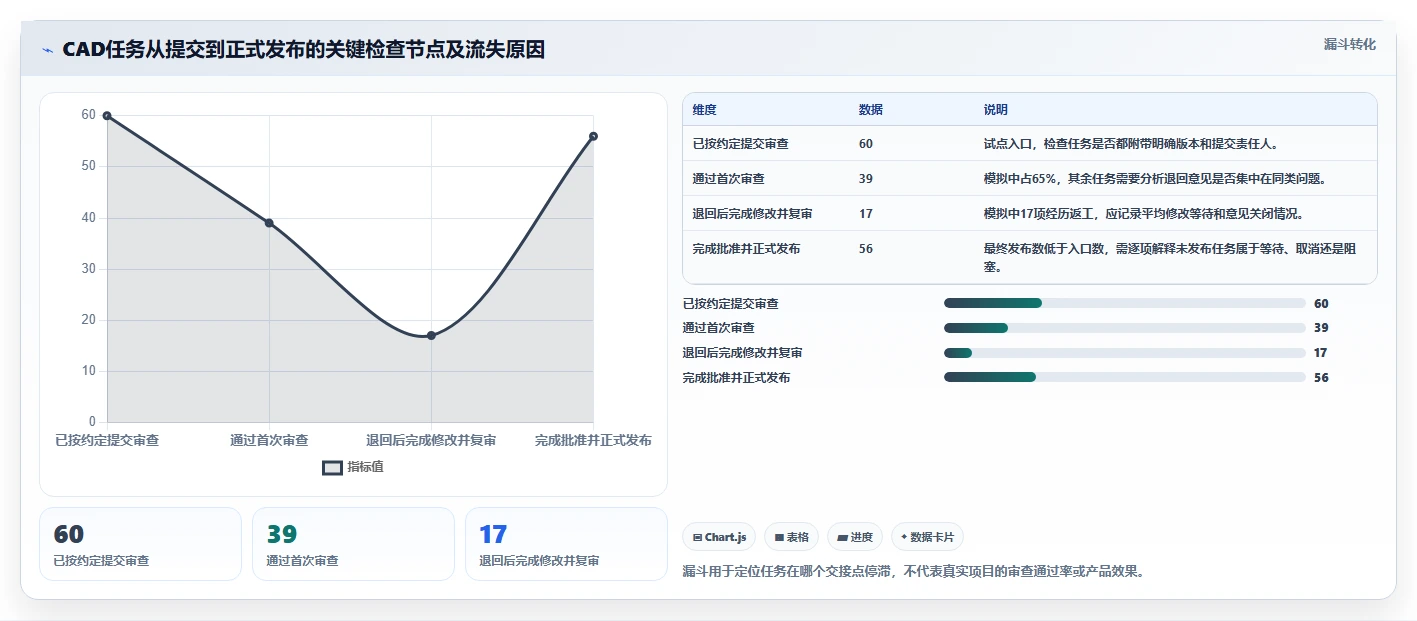The image size is (1417, 621).
Task: Click table cell 完成批准并正式发布 in 维度 column
Action: pyautogui.click(x=747, y=248)
